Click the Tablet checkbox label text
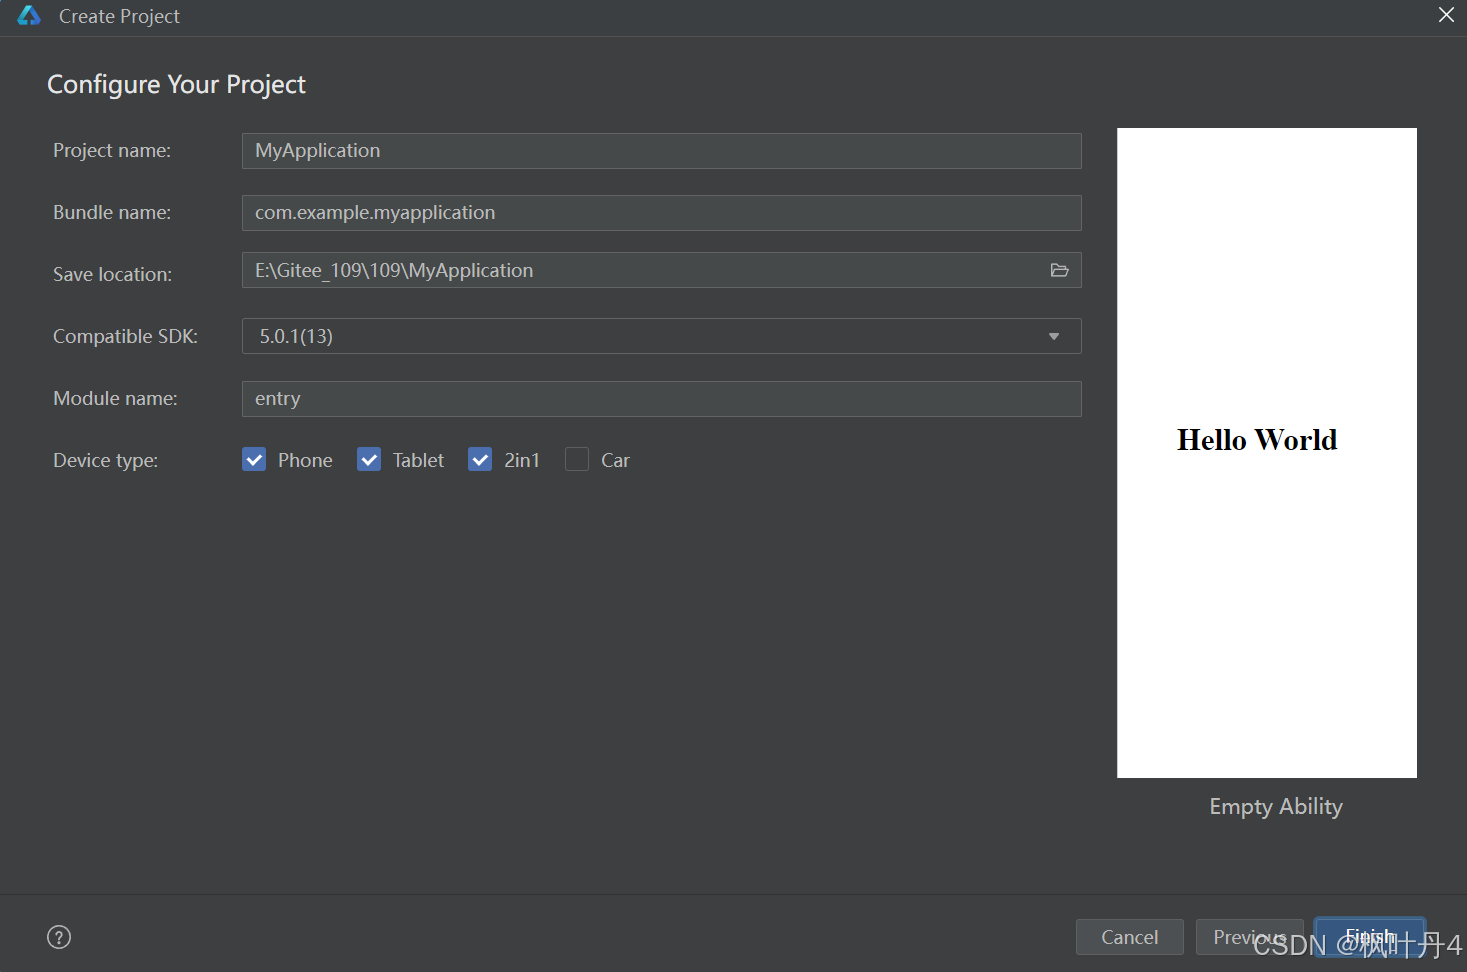Image resolution: width=1467 pixels, height=972 pixels. click(x=418, y=460)
